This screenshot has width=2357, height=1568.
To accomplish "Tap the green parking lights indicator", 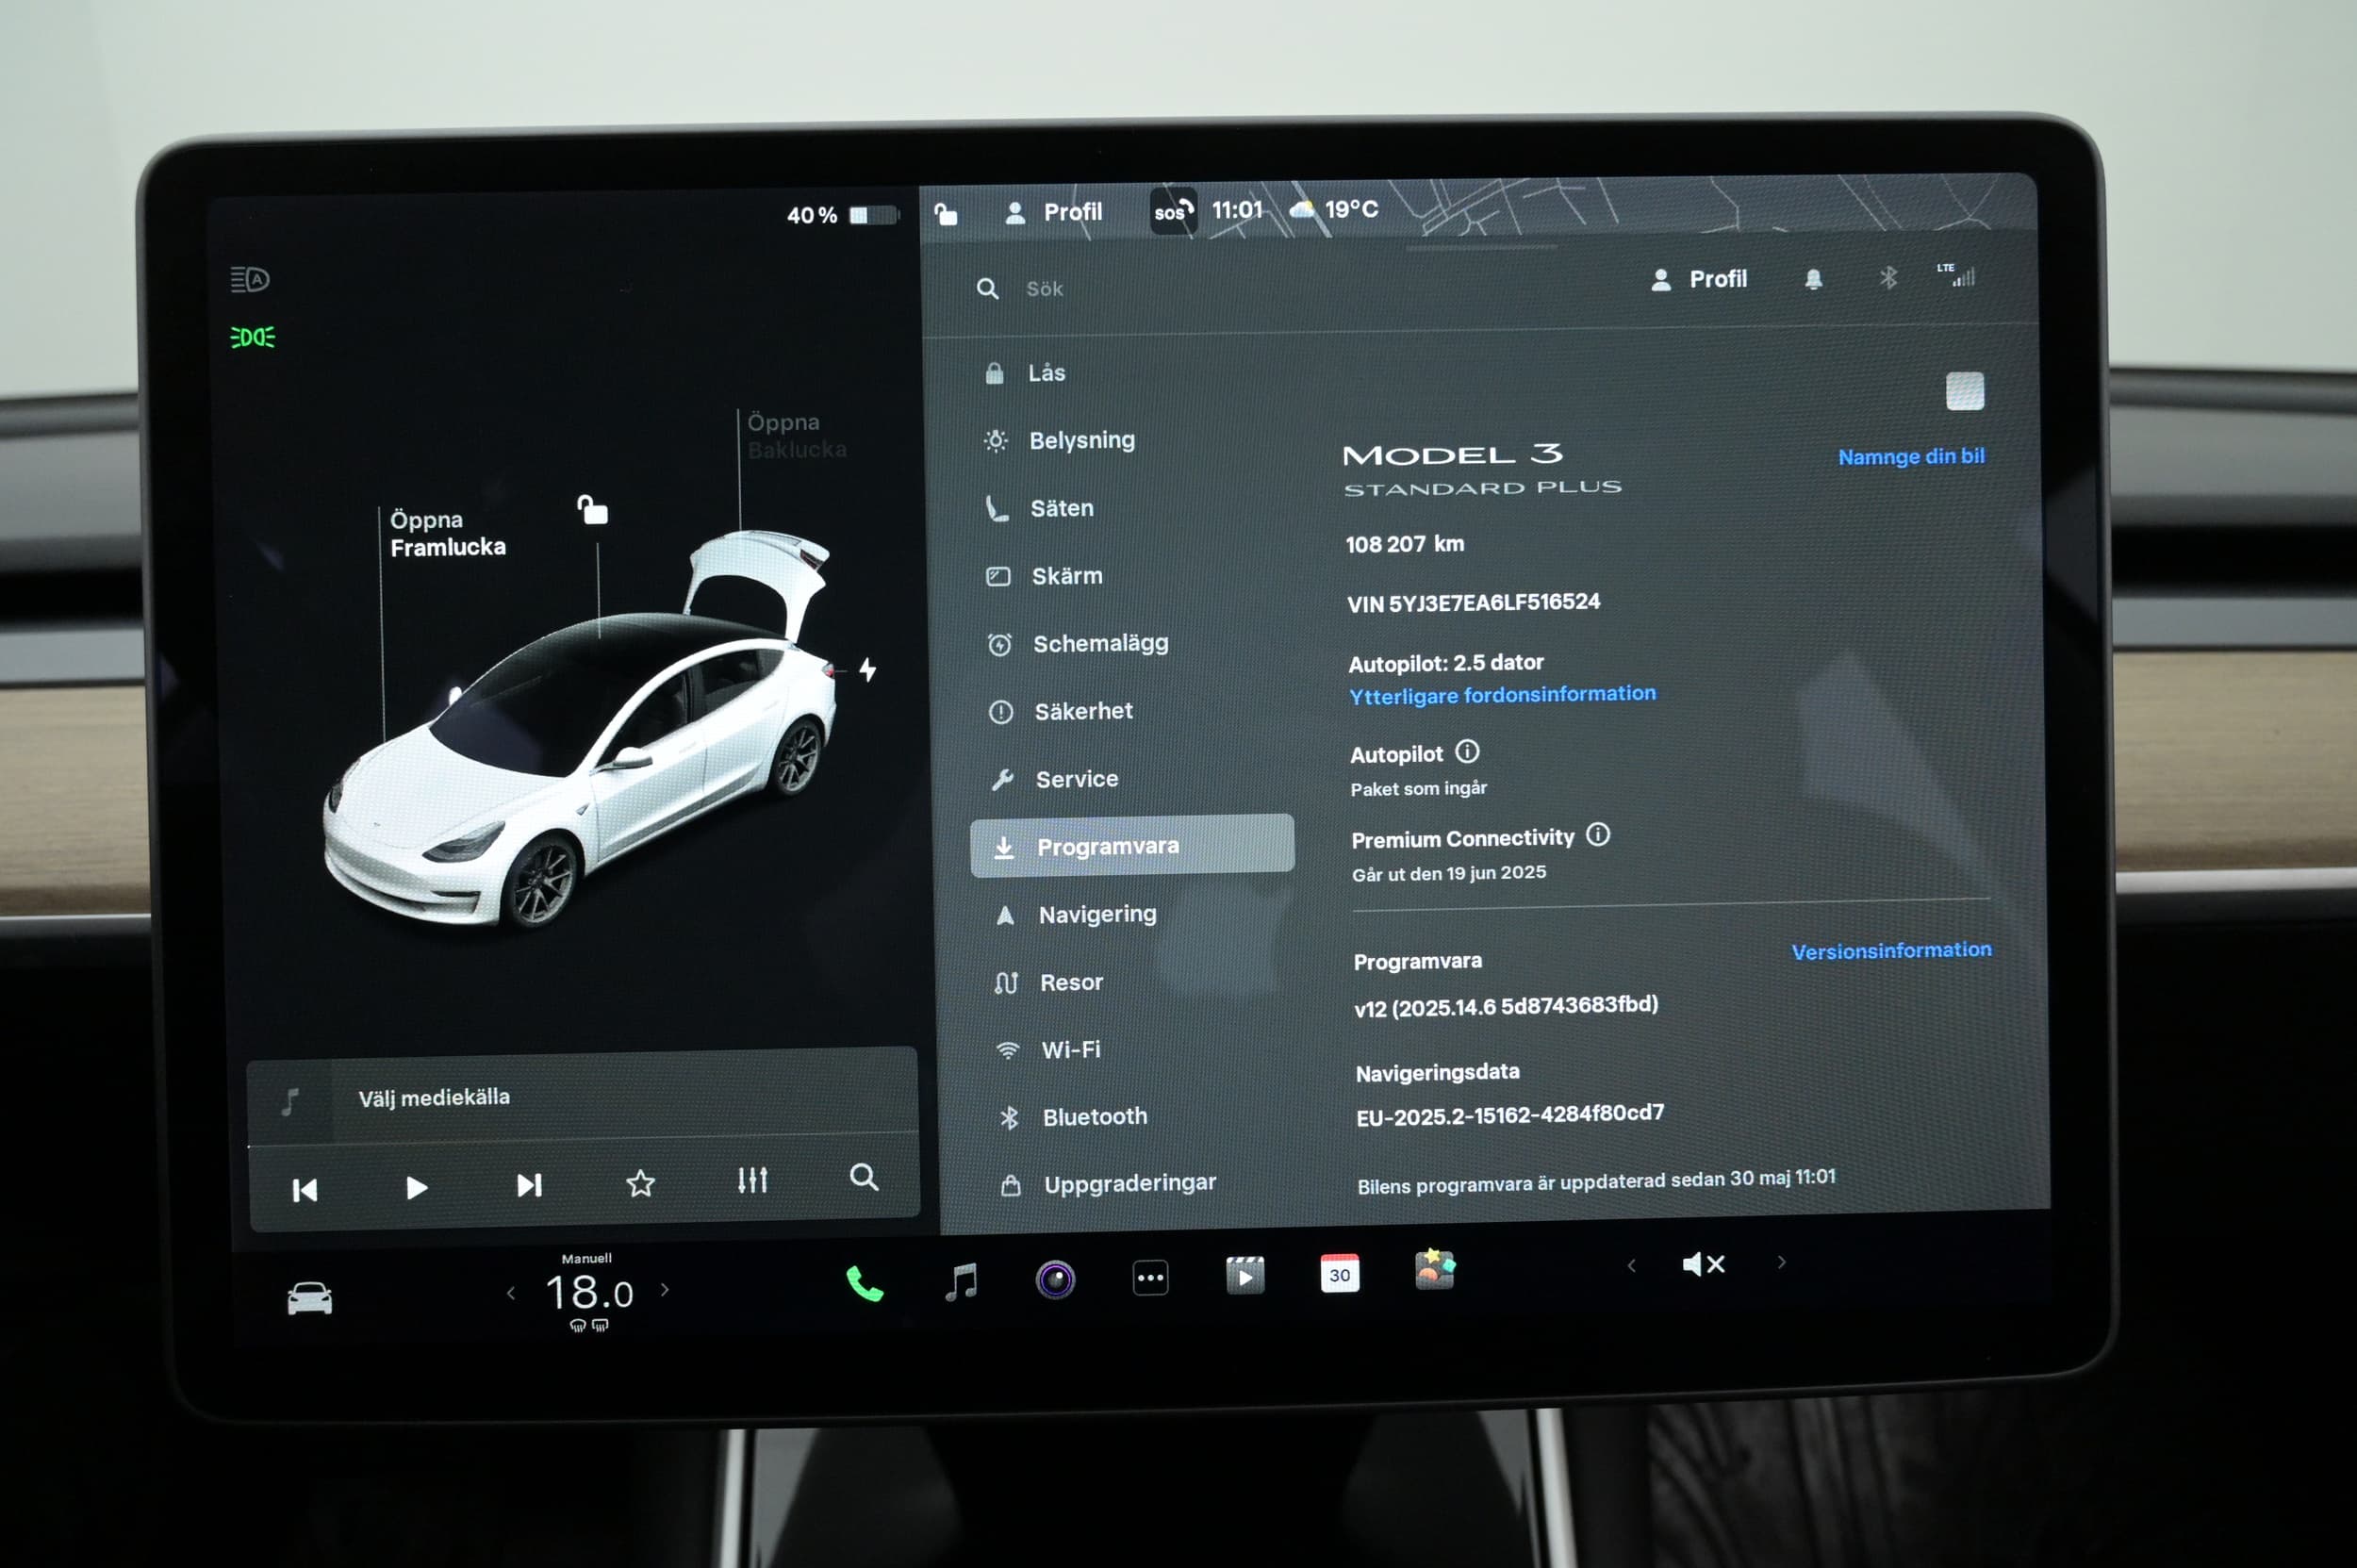I will tap(252, 337).
